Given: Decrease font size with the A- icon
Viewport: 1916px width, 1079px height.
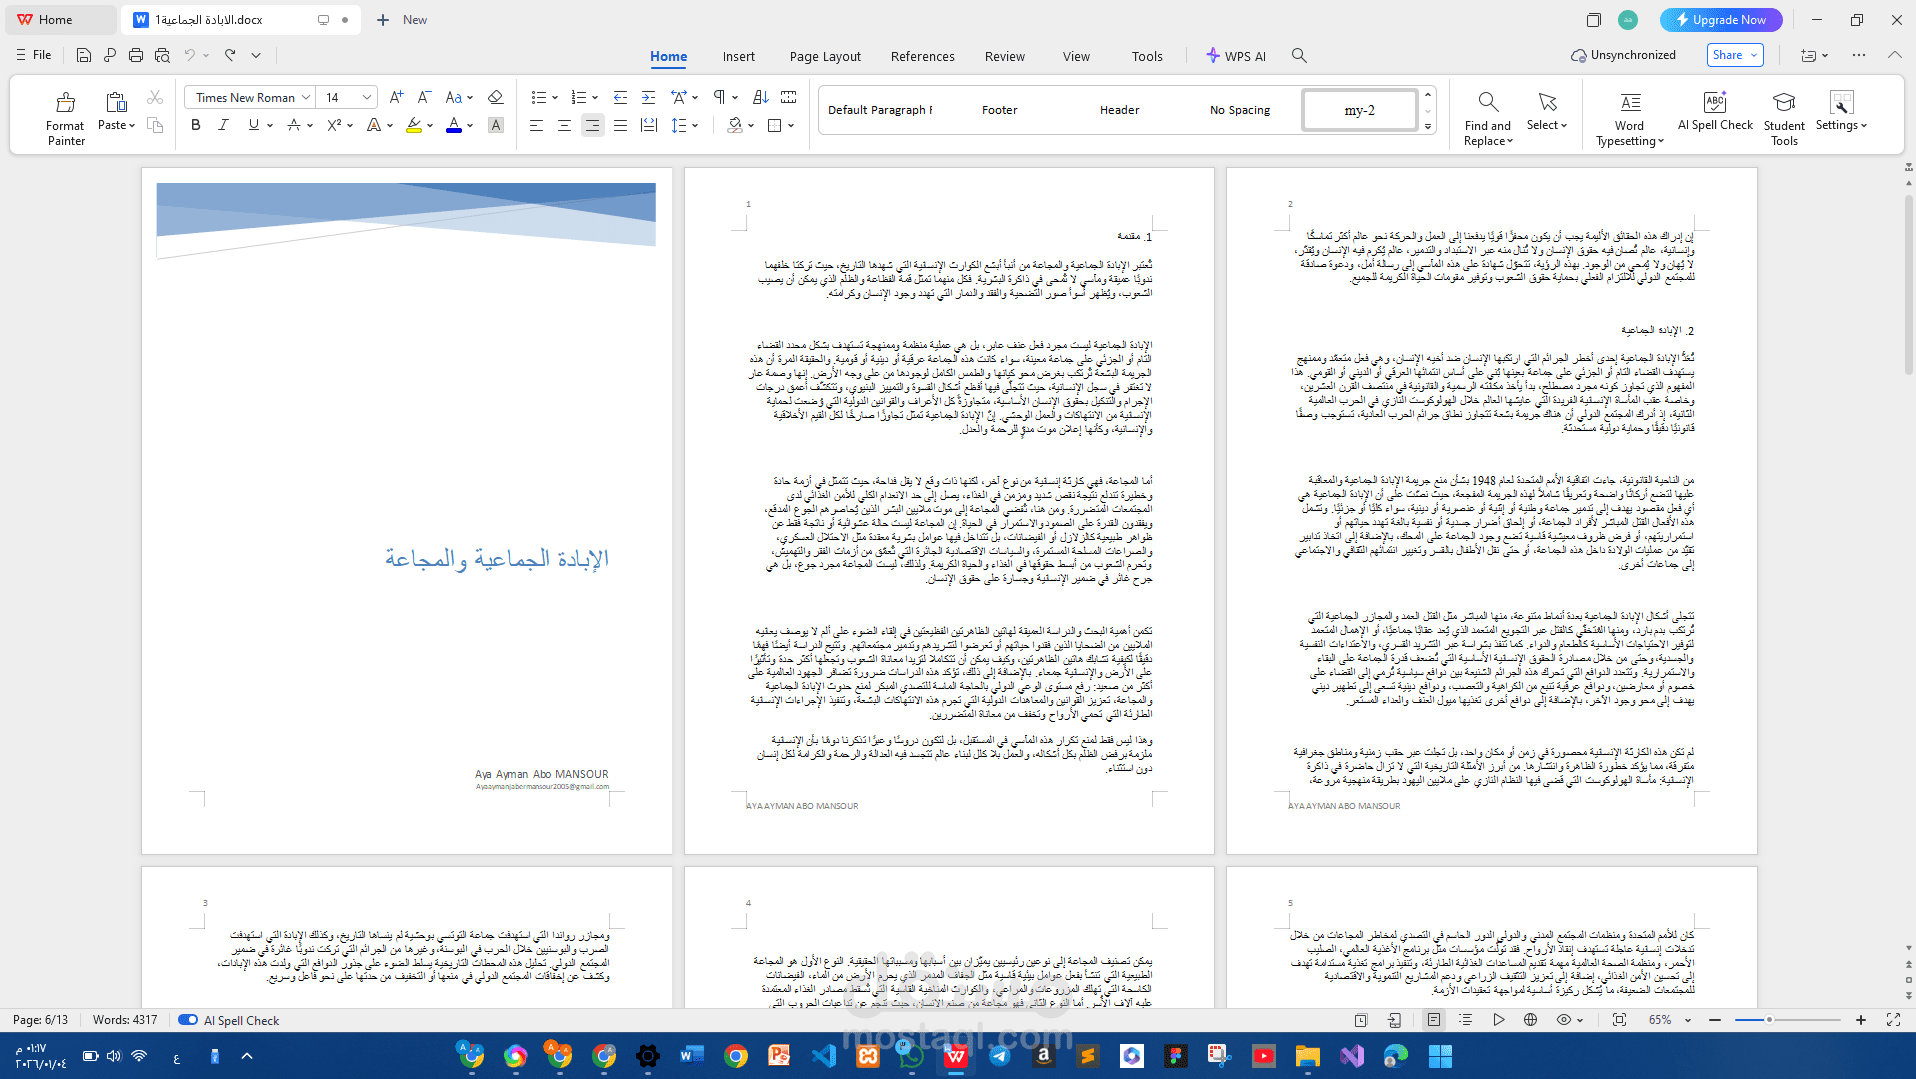Looking at the screenshot, I should pyautogui.click(x=424, y=97).
